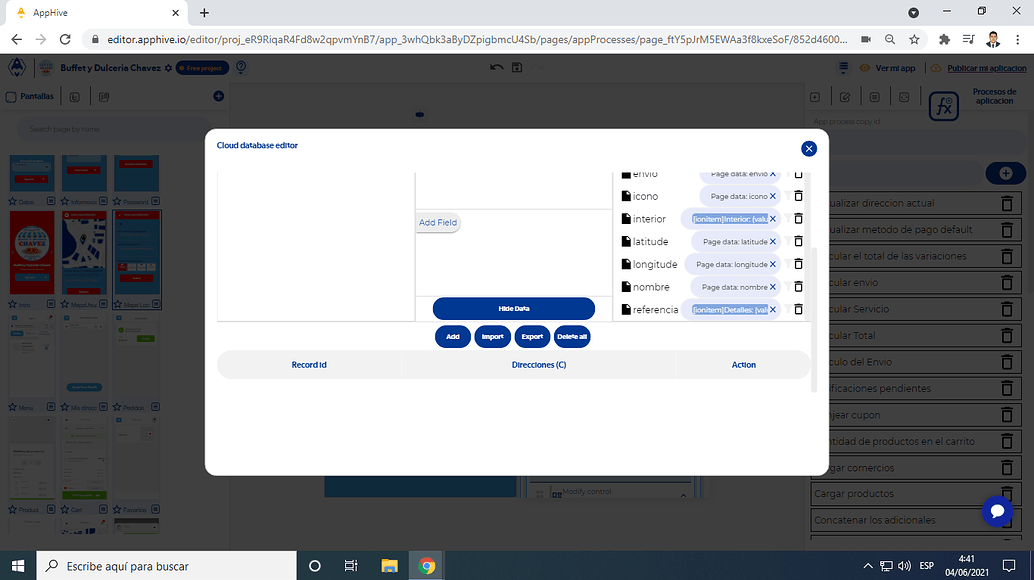The height and width of the screenshot is (580, 1034).
Task: Remove the 'Page data: latitude' value chip
Action: [x=773, y=242]
